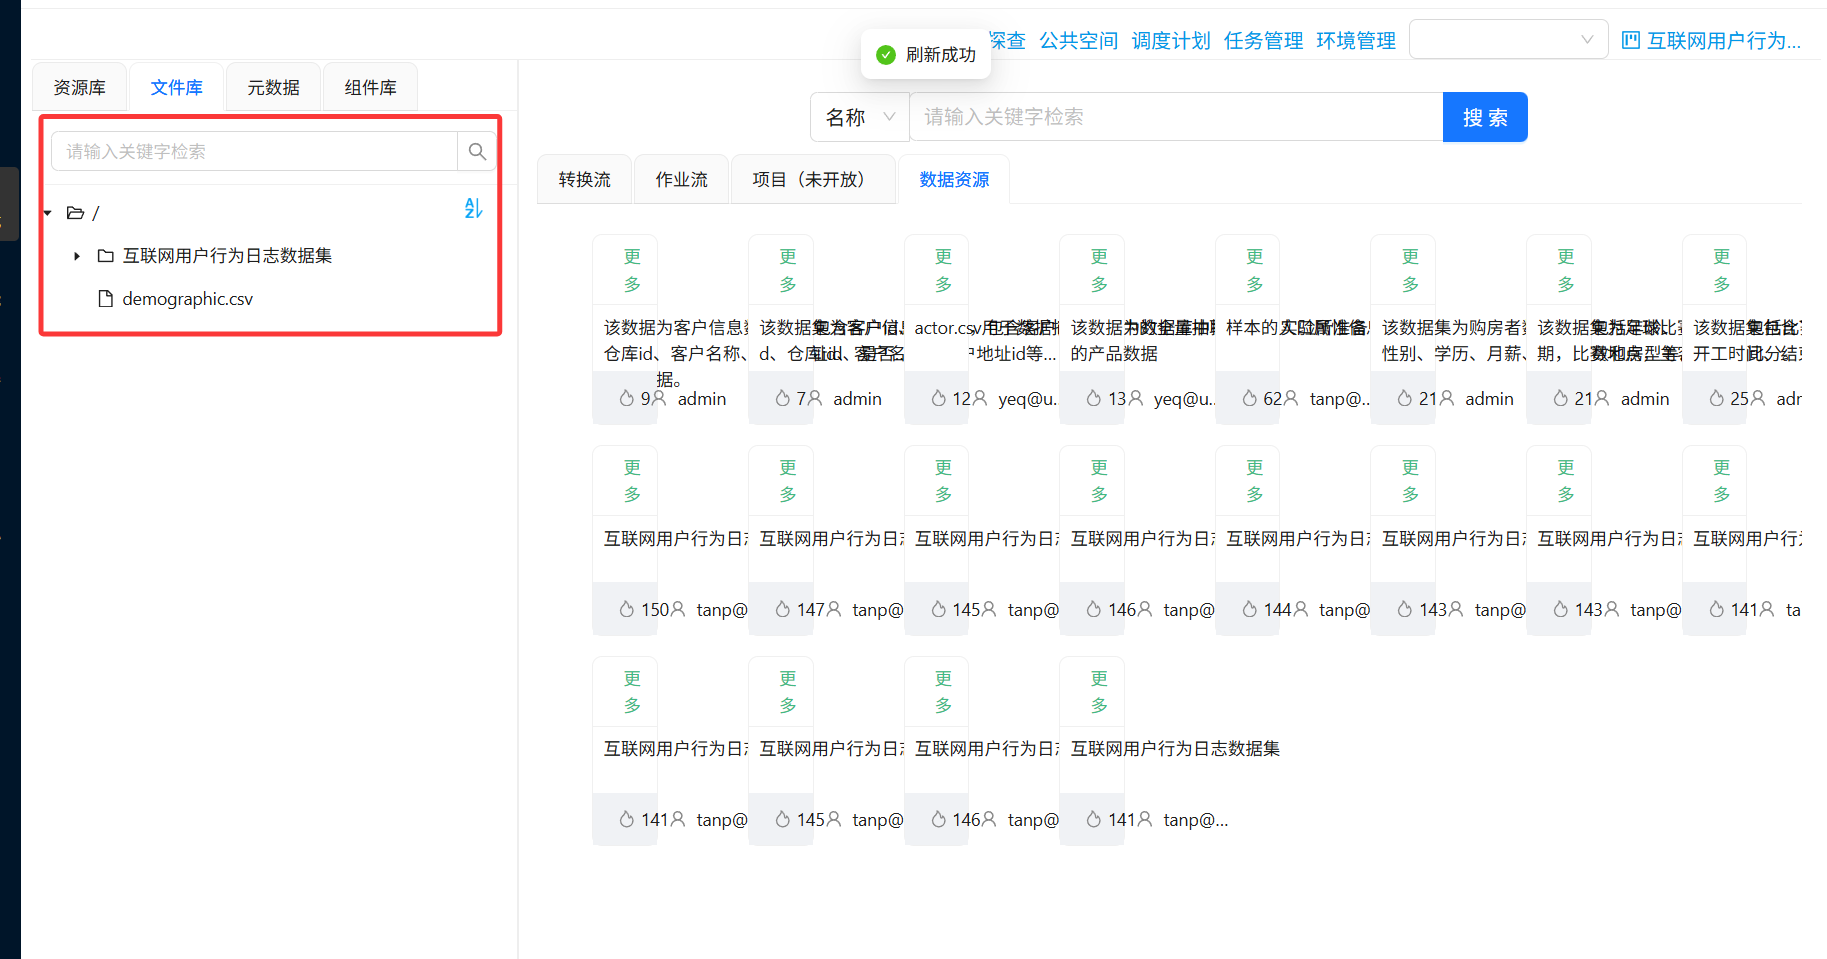Select demographic.csv in the file tree
Screen dimensions: 1827x959
point(188,299)
